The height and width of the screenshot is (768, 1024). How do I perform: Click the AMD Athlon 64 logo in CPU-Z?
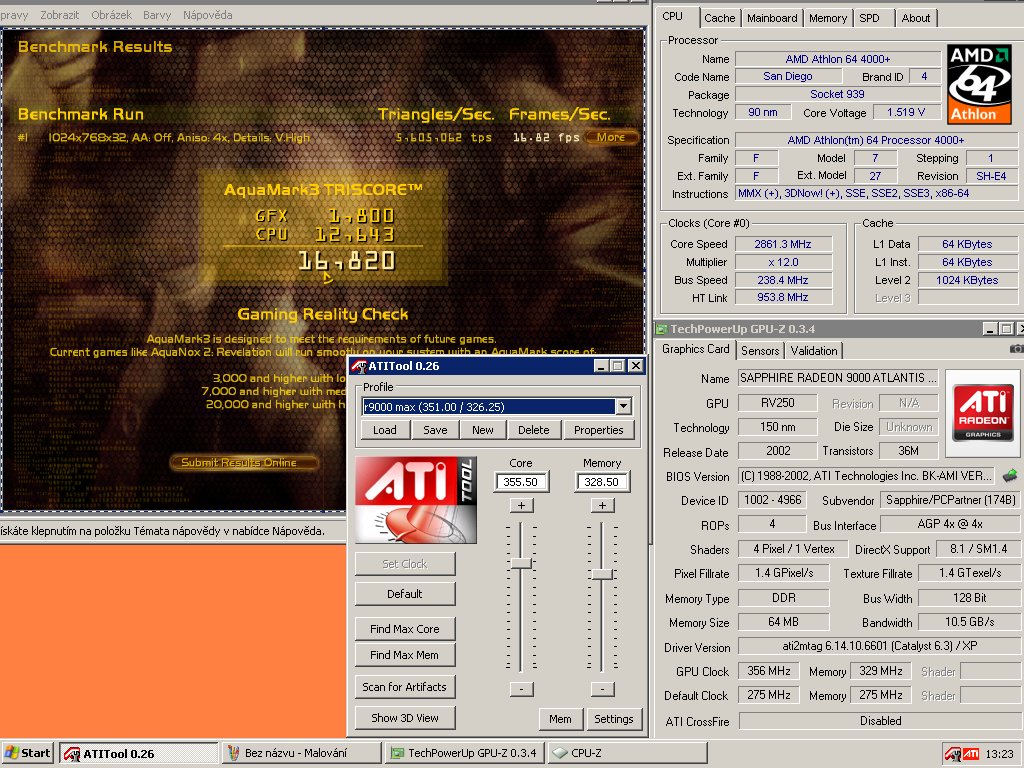coord(979,84)
